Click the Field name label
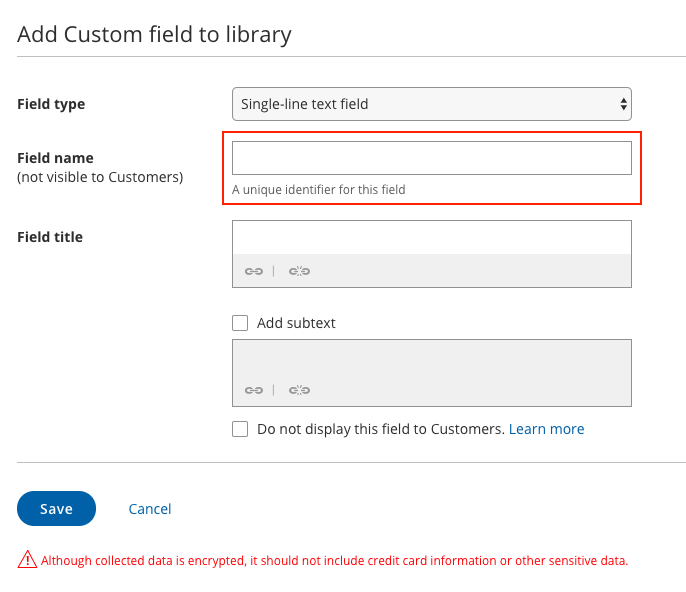Image resolution: width=686 pixels, height=592 pixels. click(x=55, y=158)
